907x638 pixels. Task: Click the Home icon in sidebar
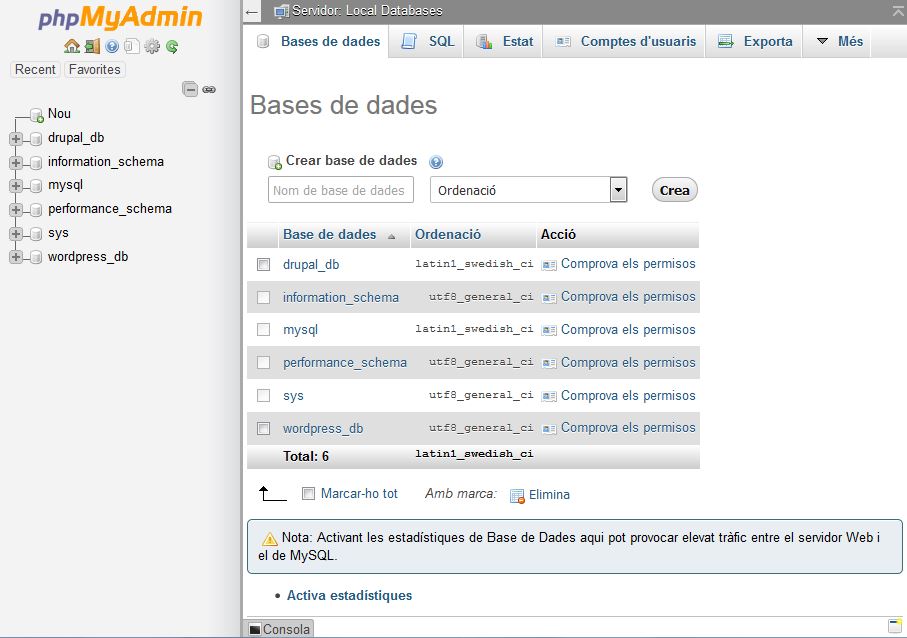(72, 46)
